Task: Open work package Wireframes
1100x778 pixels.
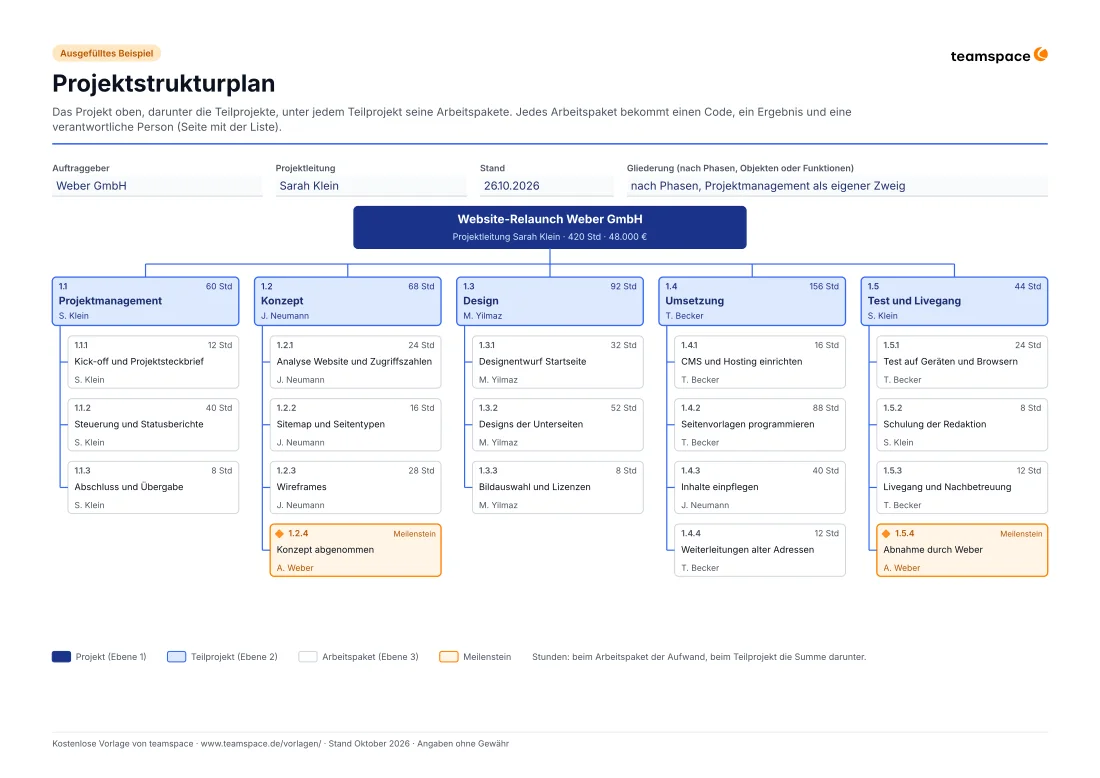Action: coord(356,488)
